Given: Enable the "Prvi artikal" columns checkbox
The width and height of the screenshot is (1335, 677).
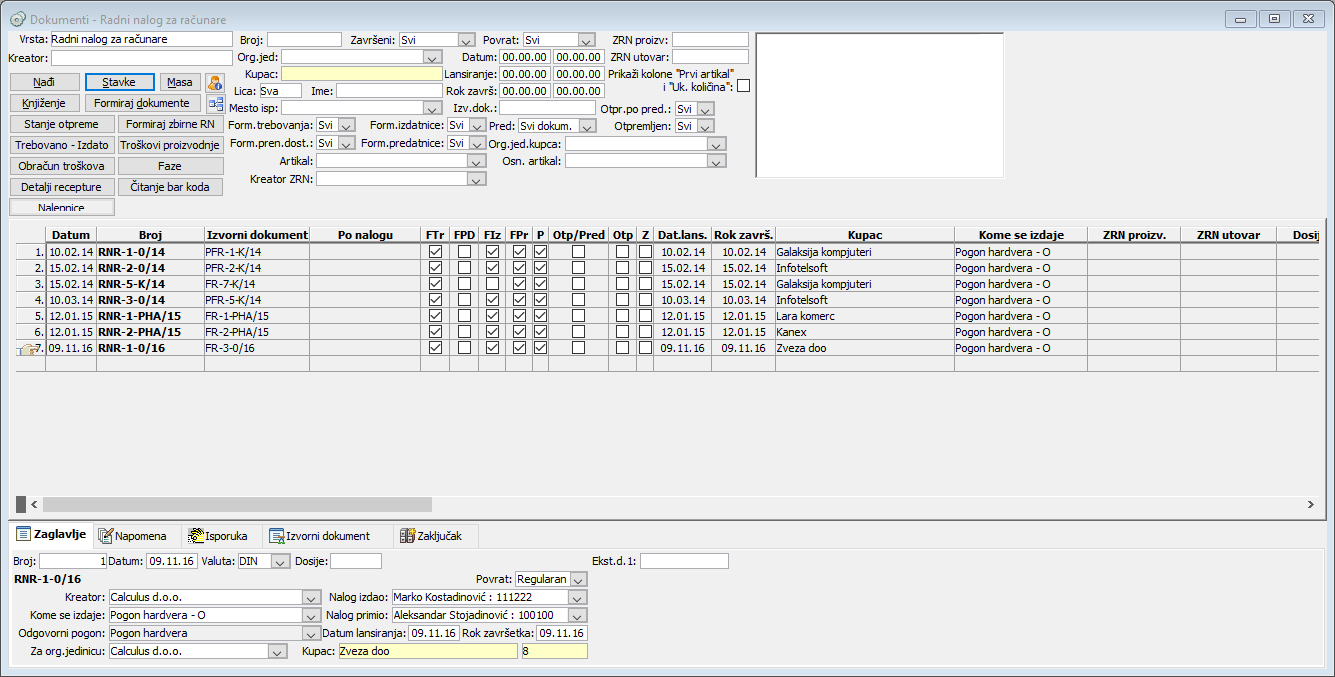Looking at the screenshot, I should 743,86.
